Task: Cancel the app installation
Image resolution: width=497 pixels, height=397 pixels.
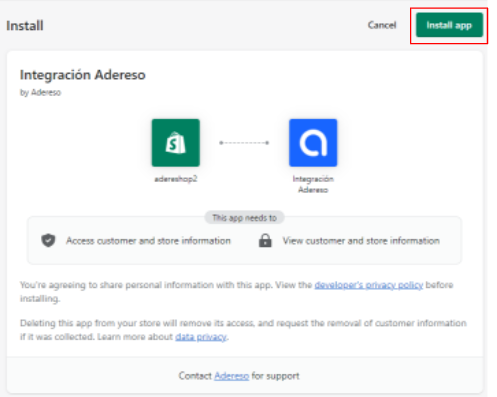Action: pos(382,25)
